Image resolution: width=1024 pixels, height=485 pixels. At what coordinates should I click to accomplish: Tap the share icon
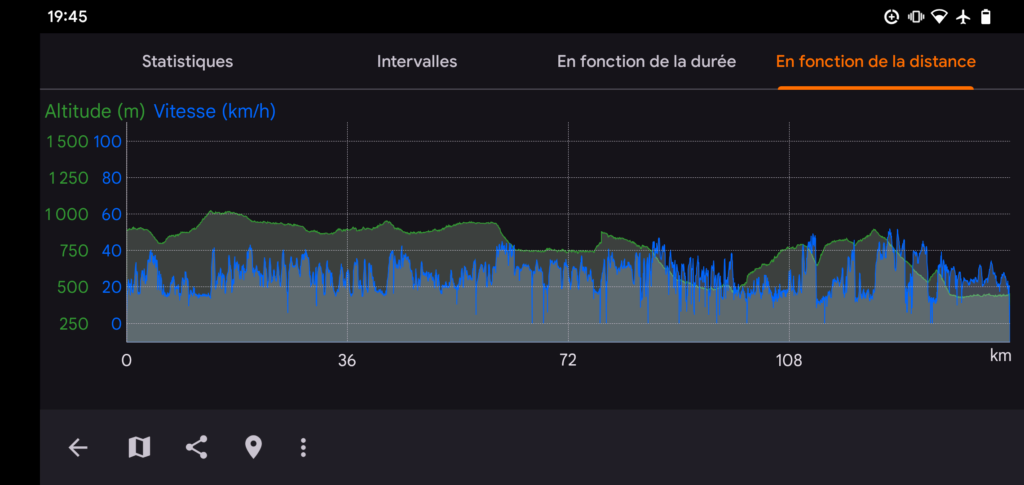pos(197,447)
